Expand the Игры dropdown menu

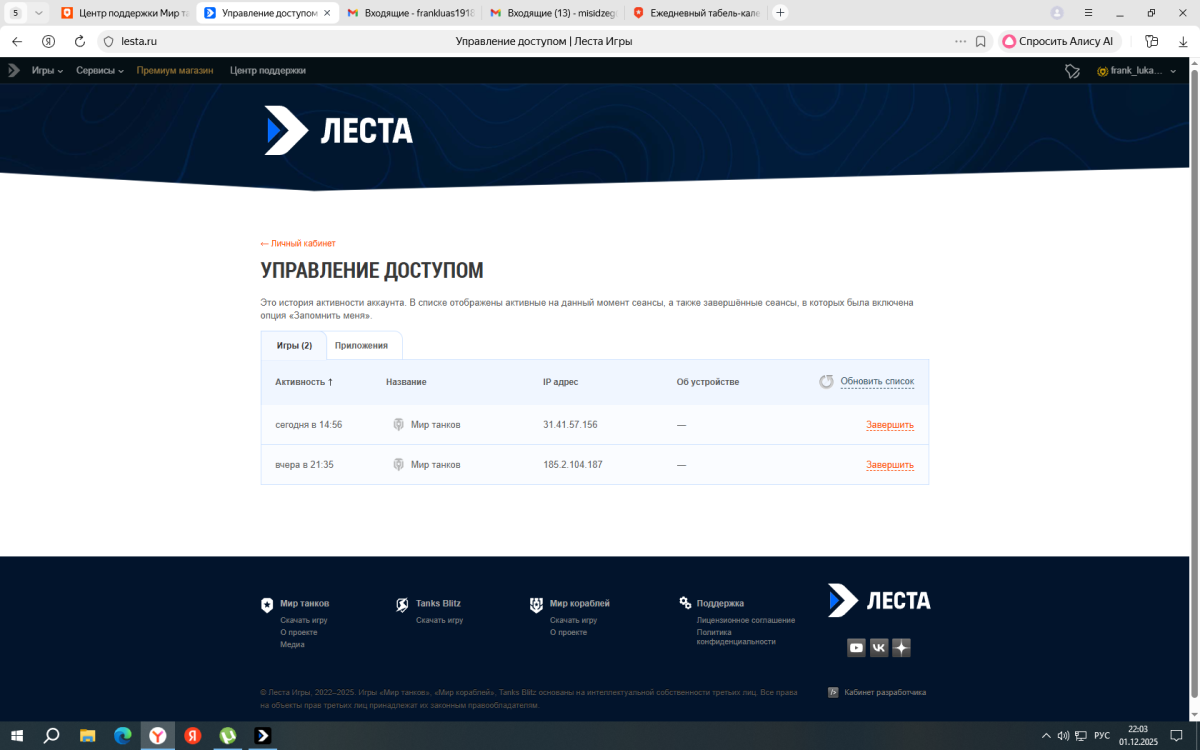[47, 71]
